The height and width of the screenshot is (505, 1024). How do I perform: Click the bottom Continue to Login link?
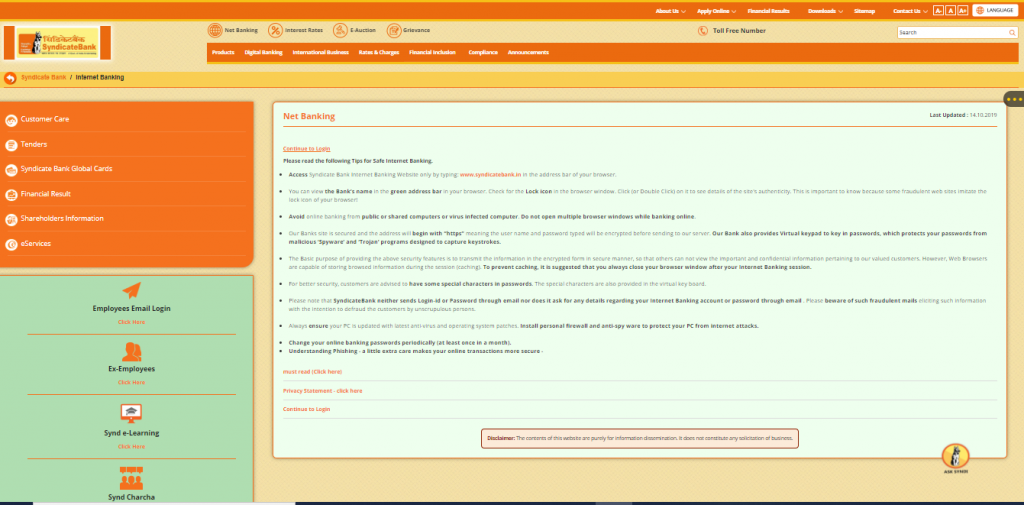point(306,409)
